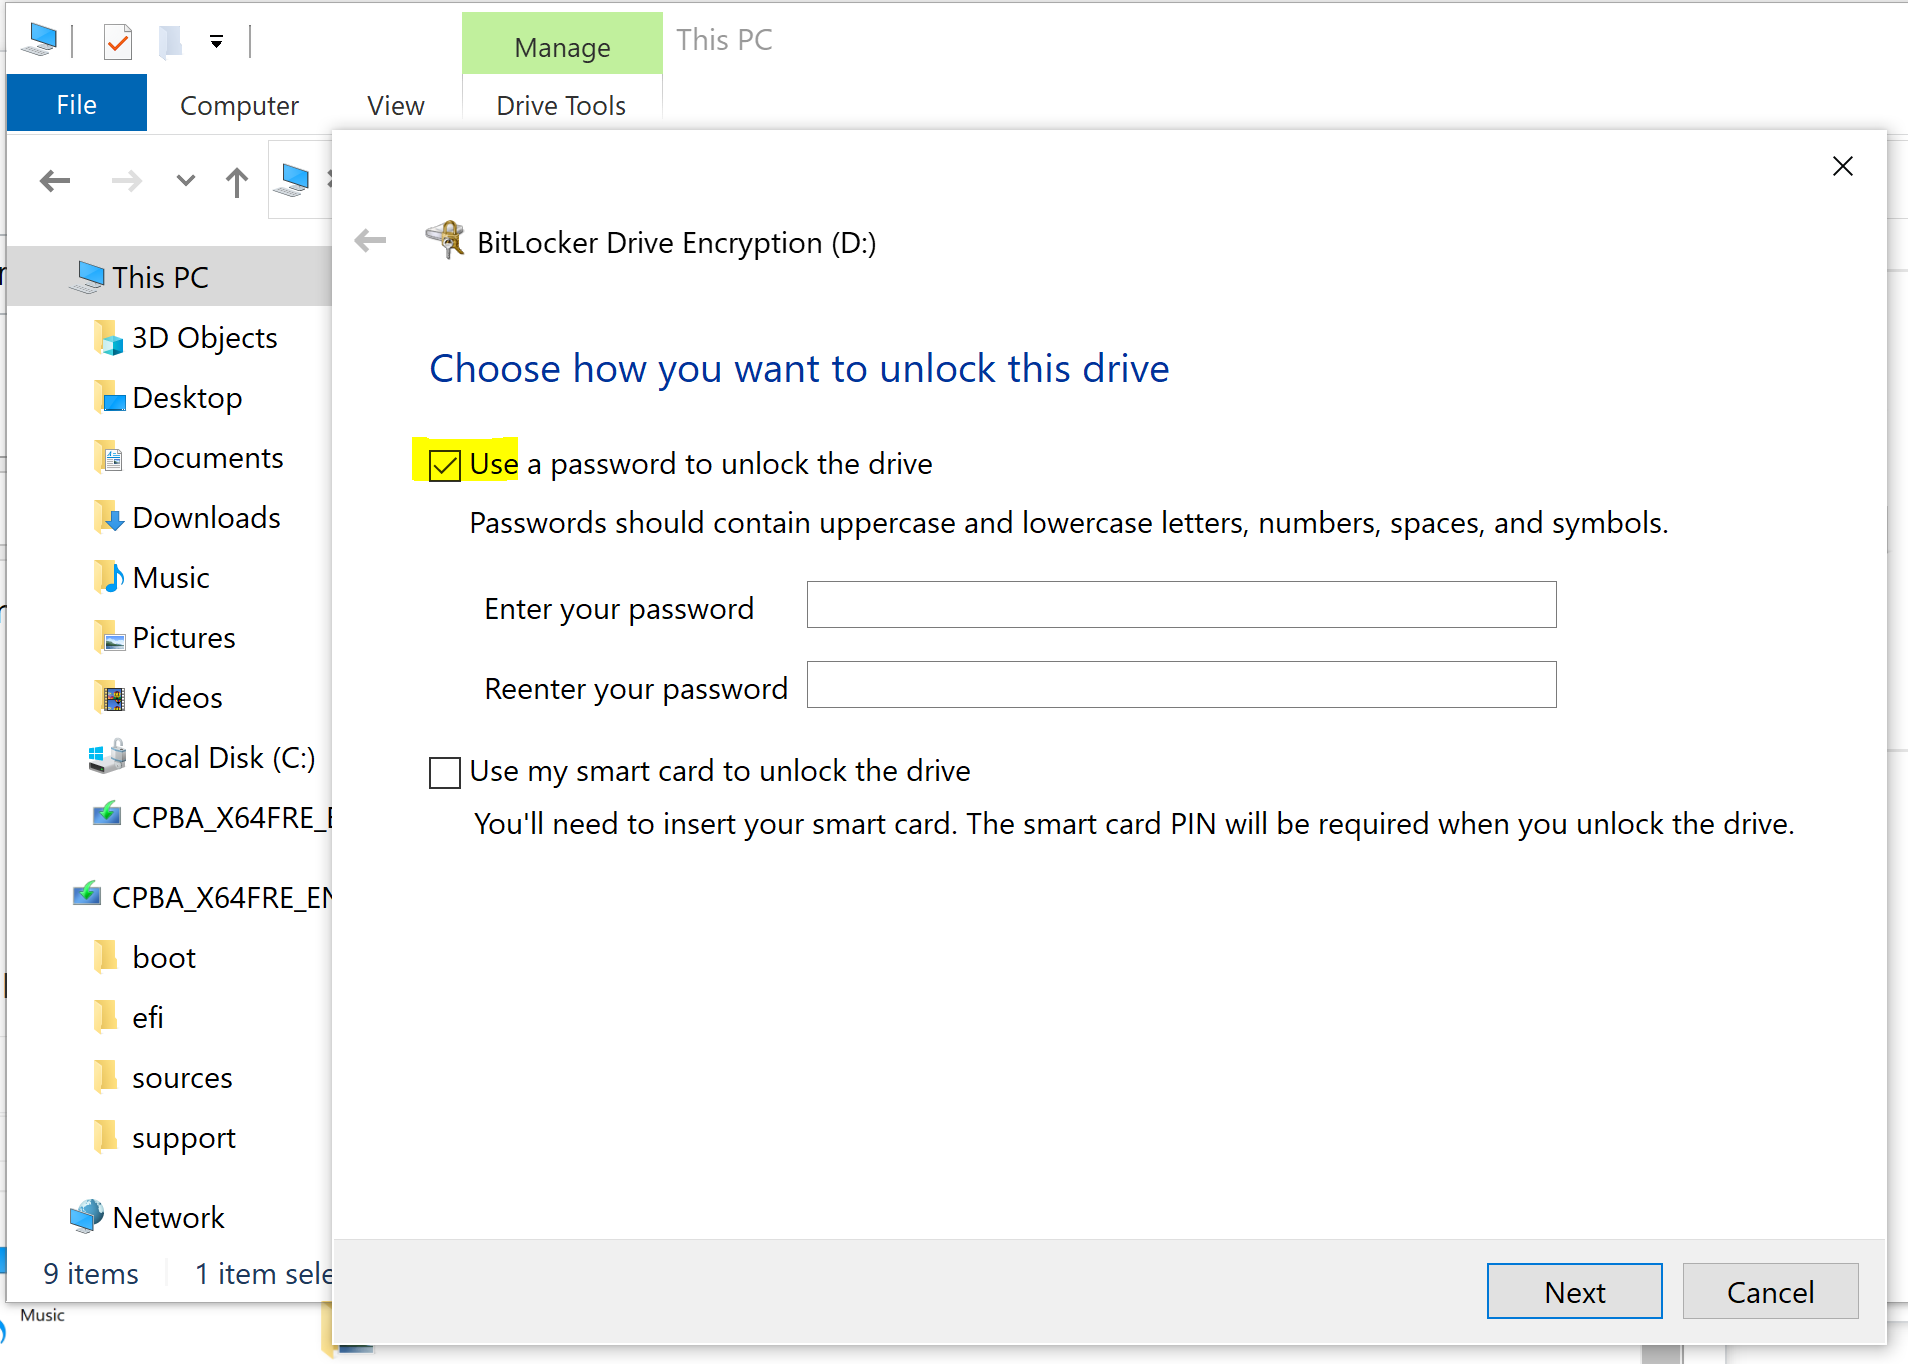Cancel the BitLocker encryption wizard

point(1769,1291)
